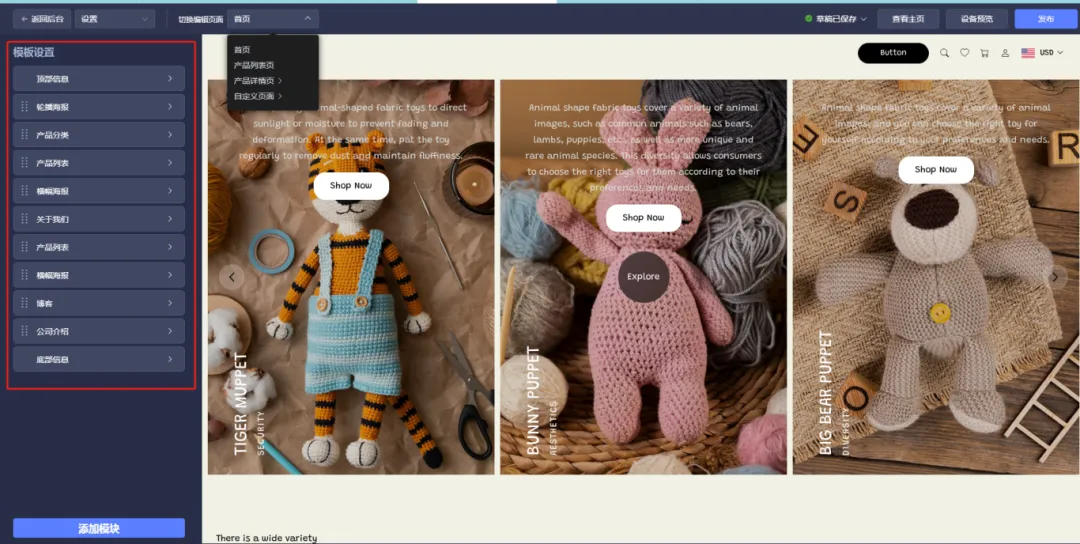1080x544 pixels.
Task: Click the user account icon
Action: pyautogui.click(x=1005, y=53)
